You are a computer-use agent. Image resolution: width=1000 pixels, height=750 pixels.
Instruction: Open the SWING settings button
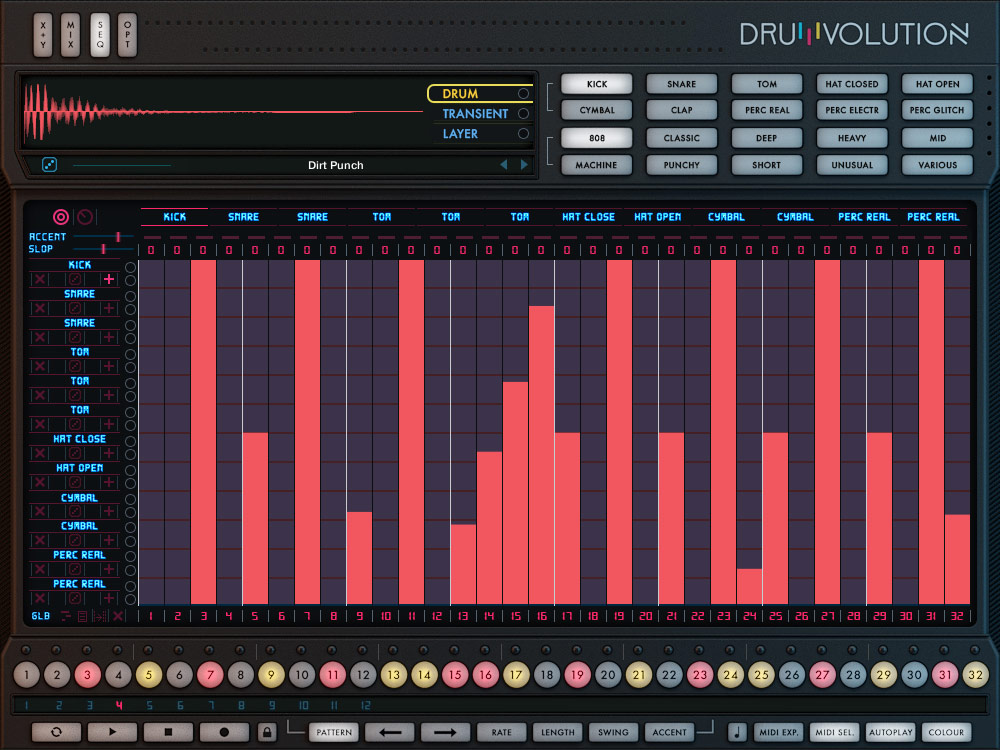click(613, 732)
